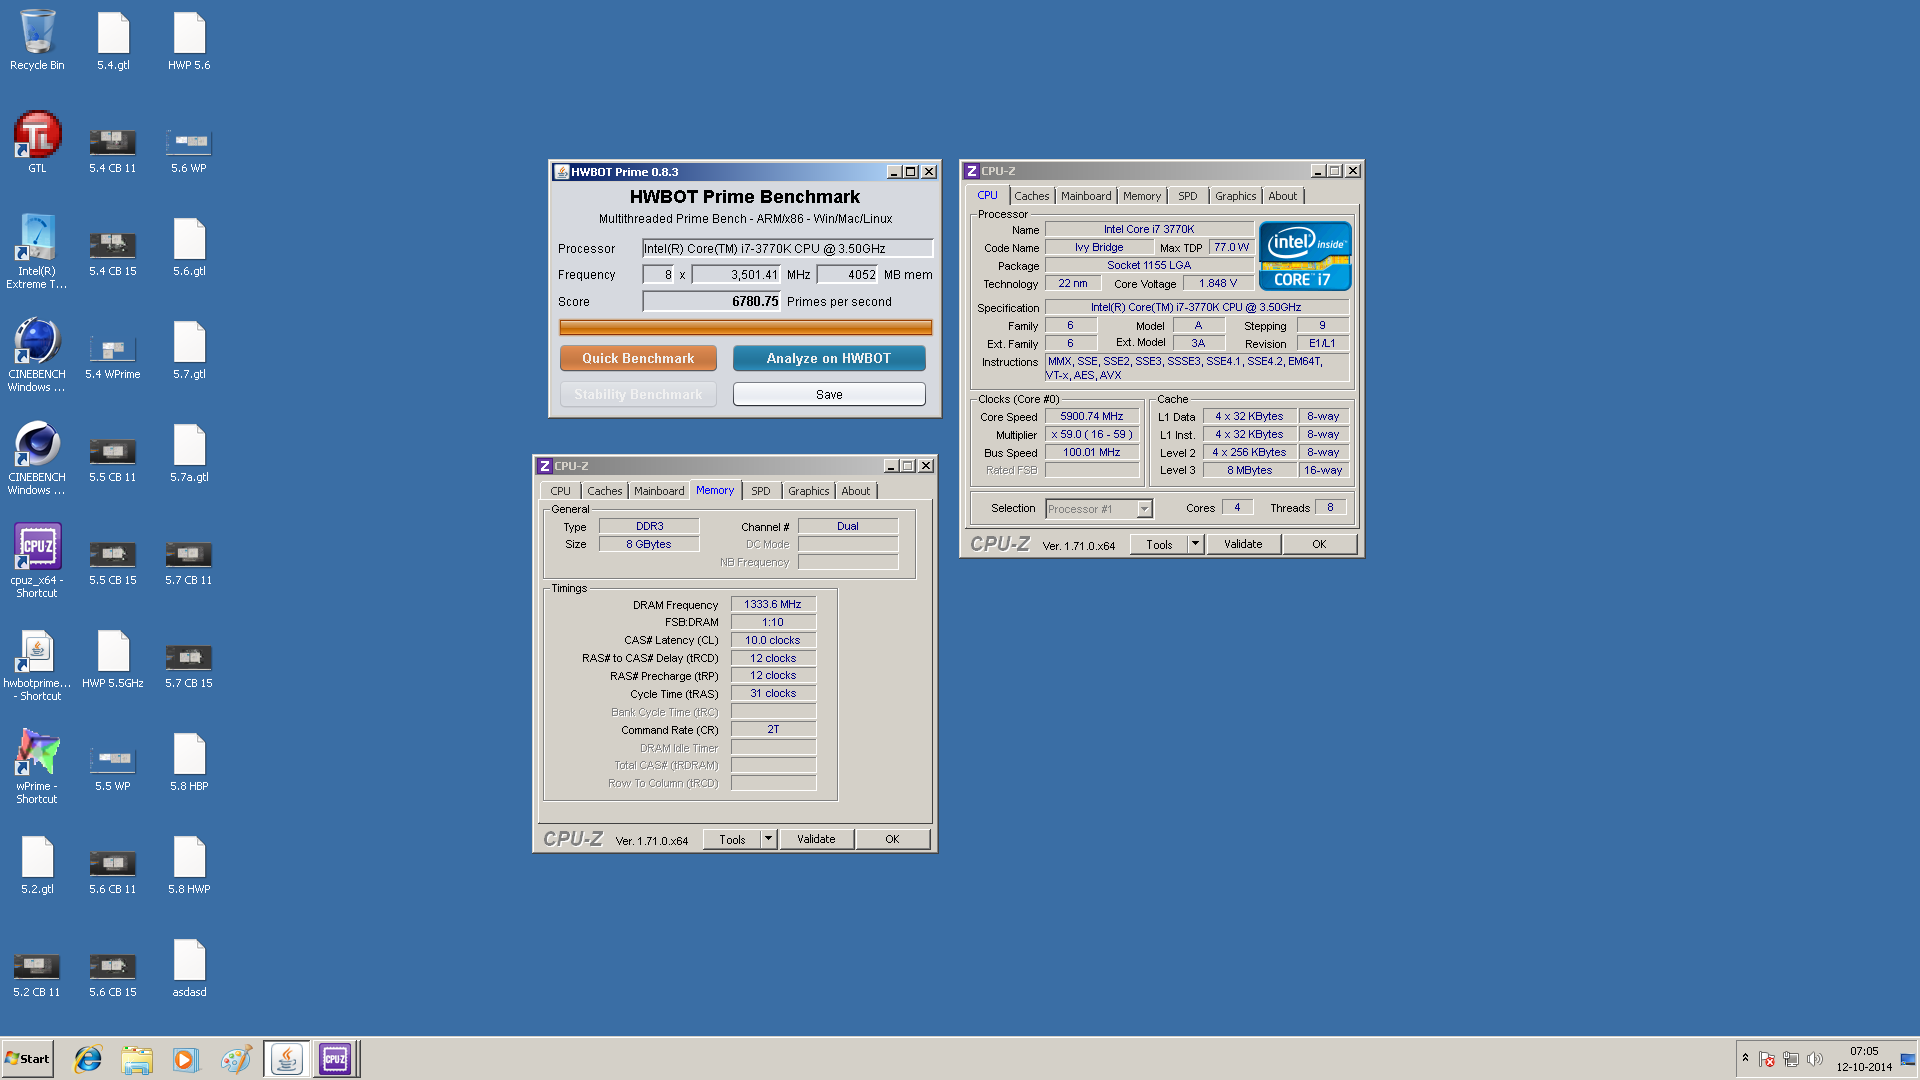The width and height of the screenshot is (1920, 1080).
Task: Open the 5.6 WP screenshot icon
Action: (189, 150)
